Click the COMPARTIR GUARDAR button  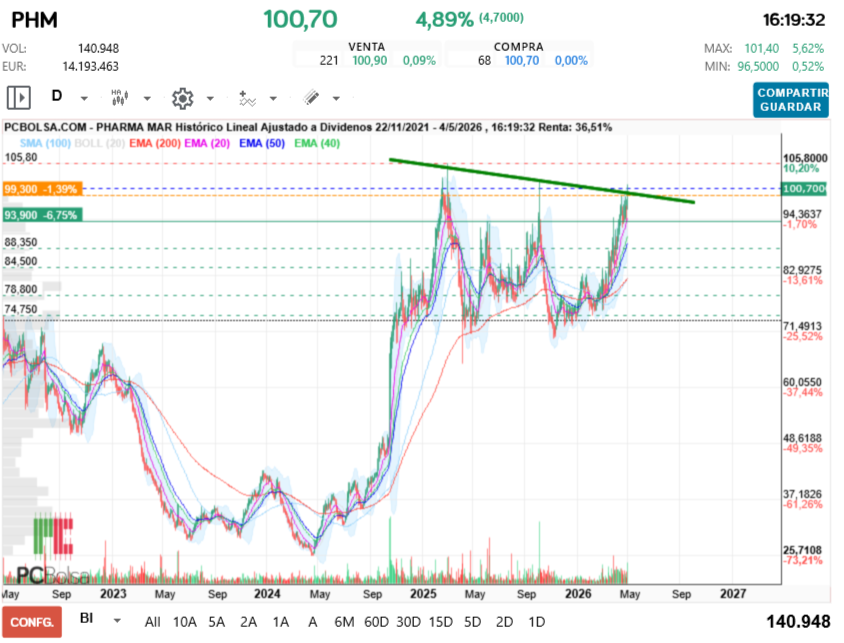[x=790, y=100]
